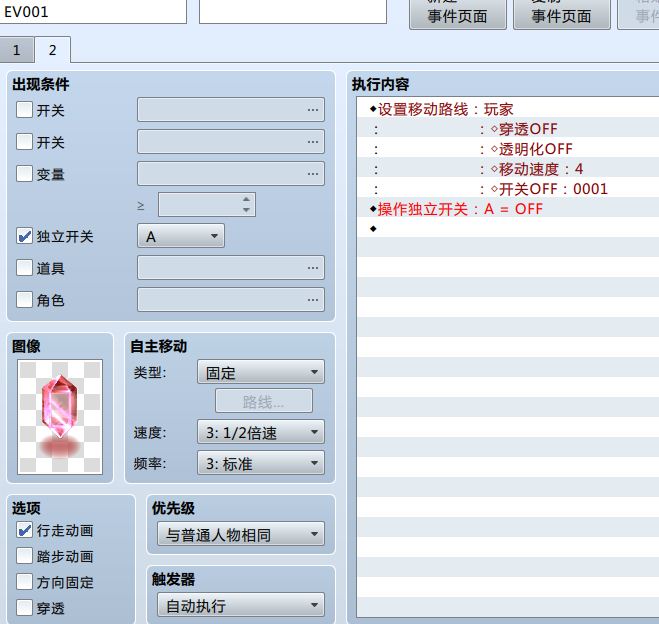Select the pink crystal event image
This screenshot has width=659, height=624.
click(x=60, y=417)
